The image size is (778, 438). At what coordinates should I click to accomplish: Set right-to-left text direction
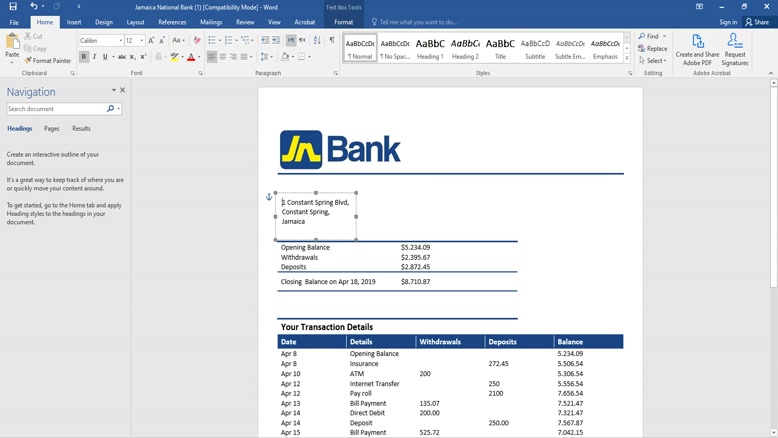pyautogui.click(x=302, y=41)
